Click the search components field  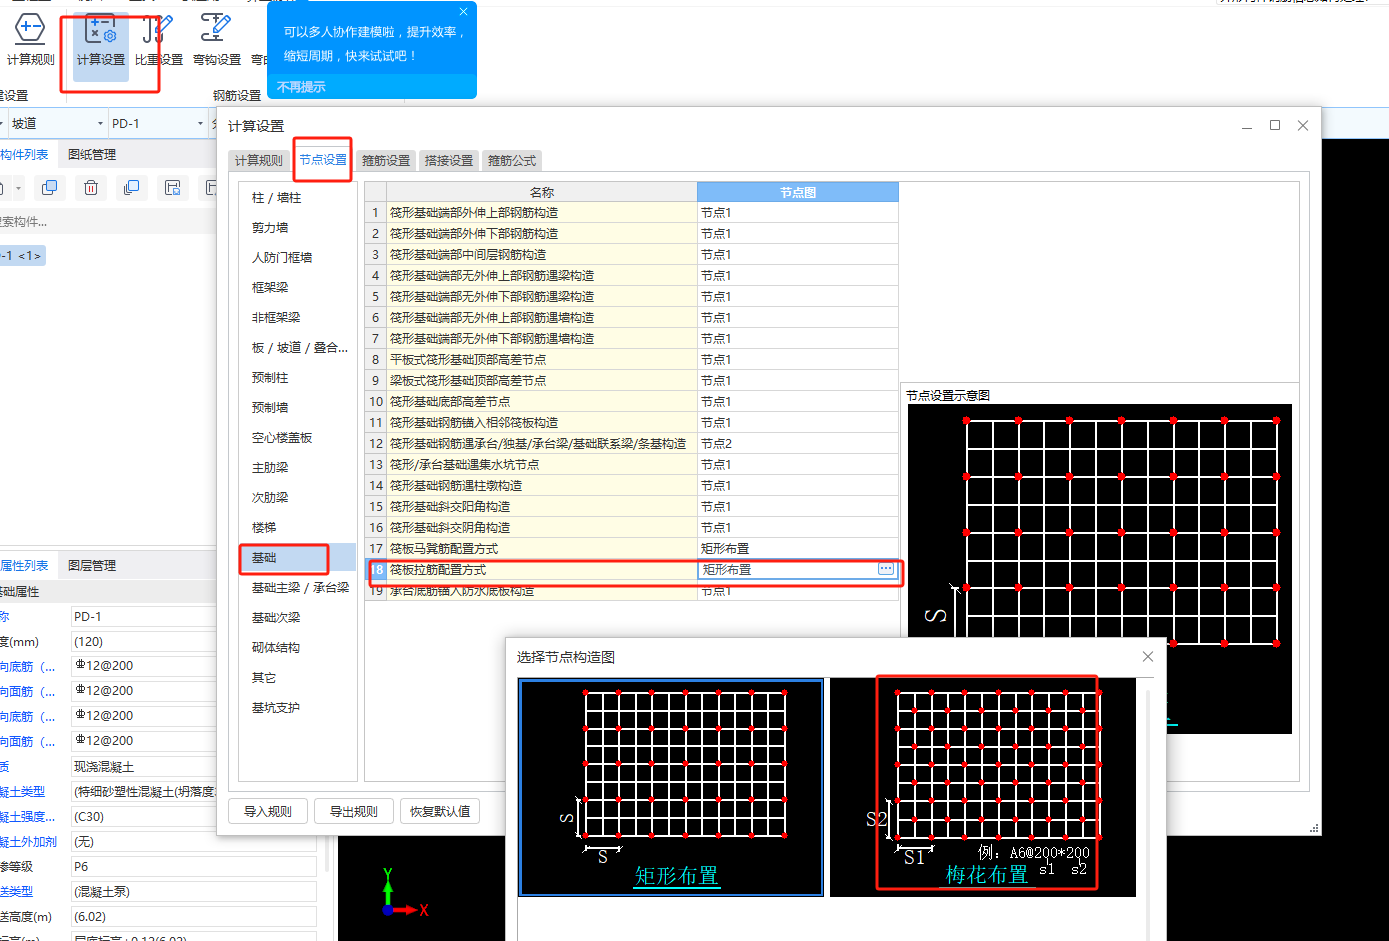pos(108,221)
